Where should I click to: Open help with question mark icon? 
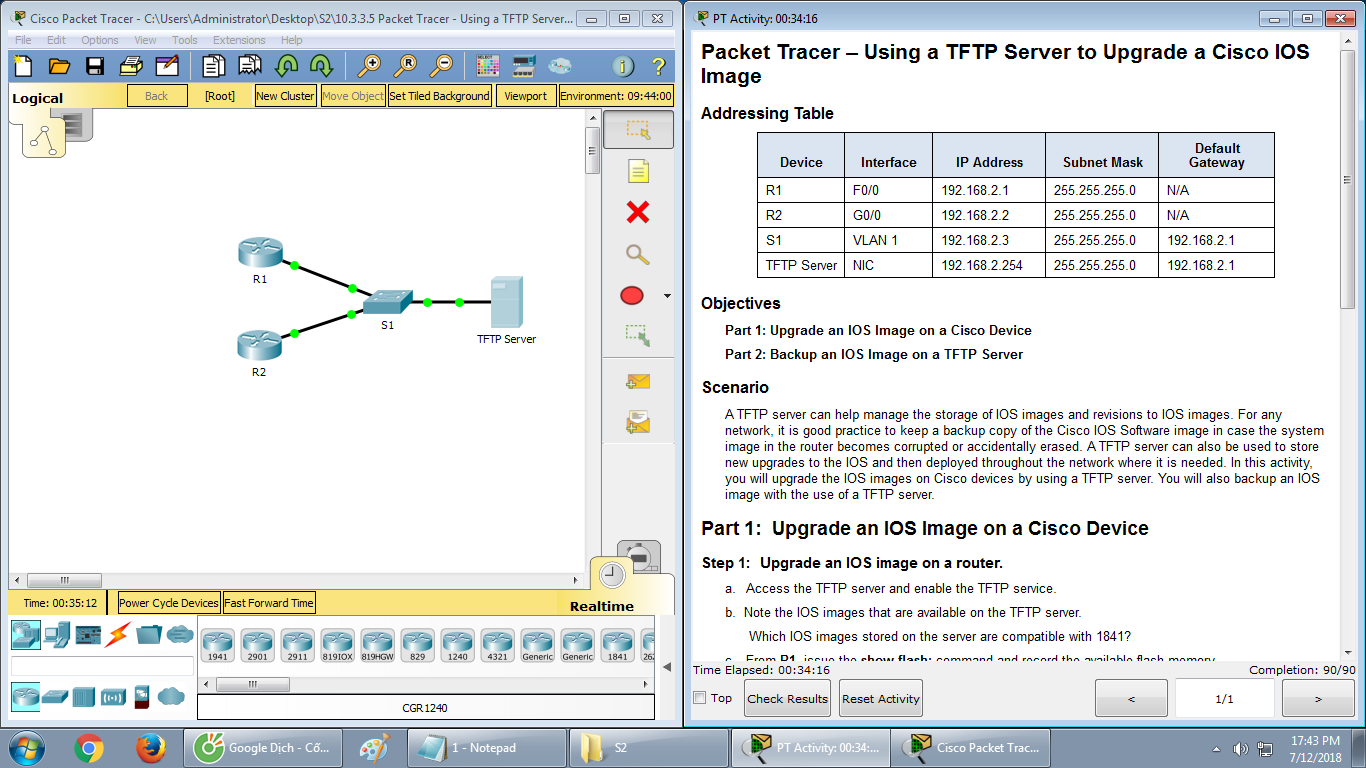pos(658,66)
